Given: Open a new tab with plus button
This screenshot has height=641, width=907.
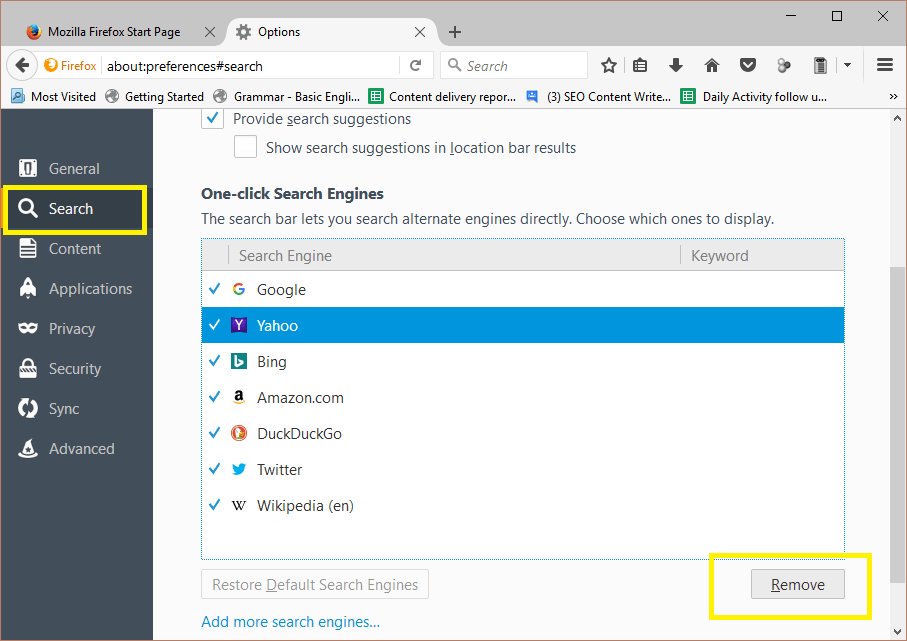Looking at the screenshot, I should point(455,32).
